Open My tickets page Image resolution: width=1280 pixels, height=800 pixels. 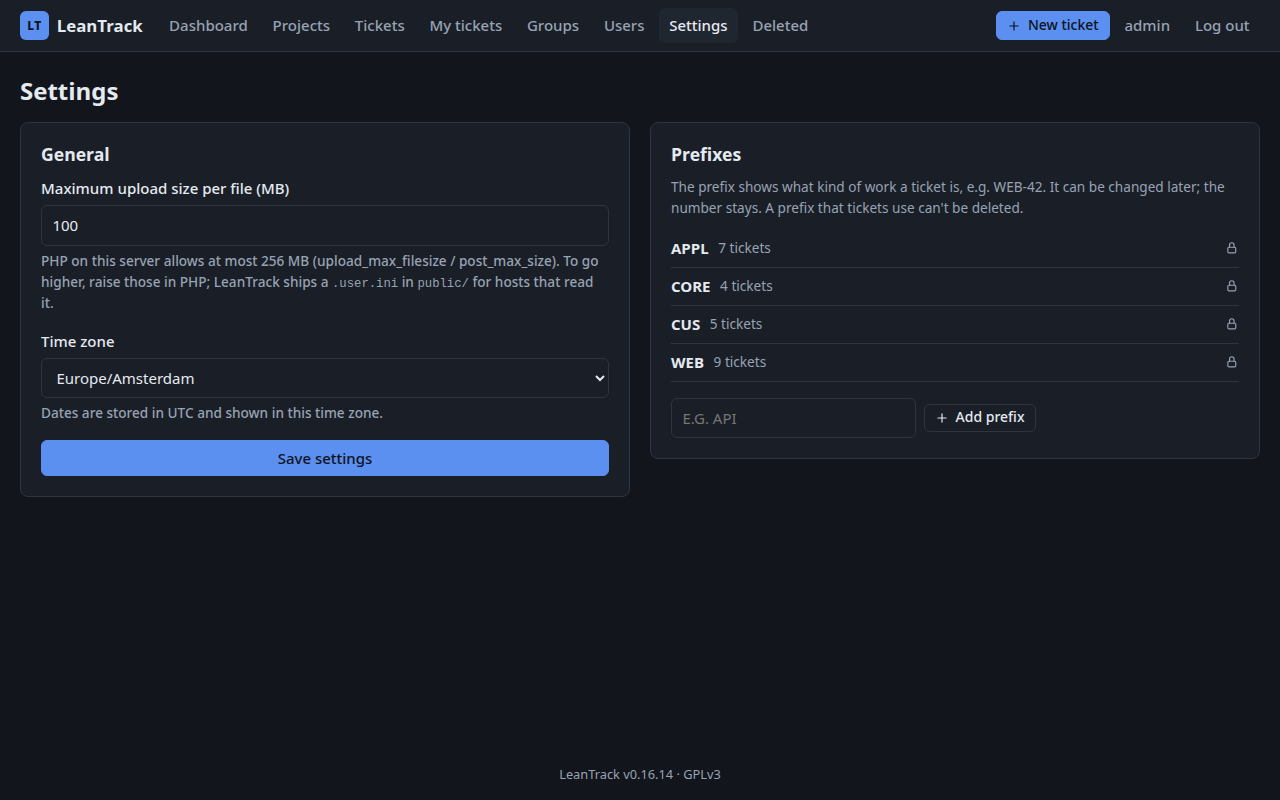click(x=466, y=26)
